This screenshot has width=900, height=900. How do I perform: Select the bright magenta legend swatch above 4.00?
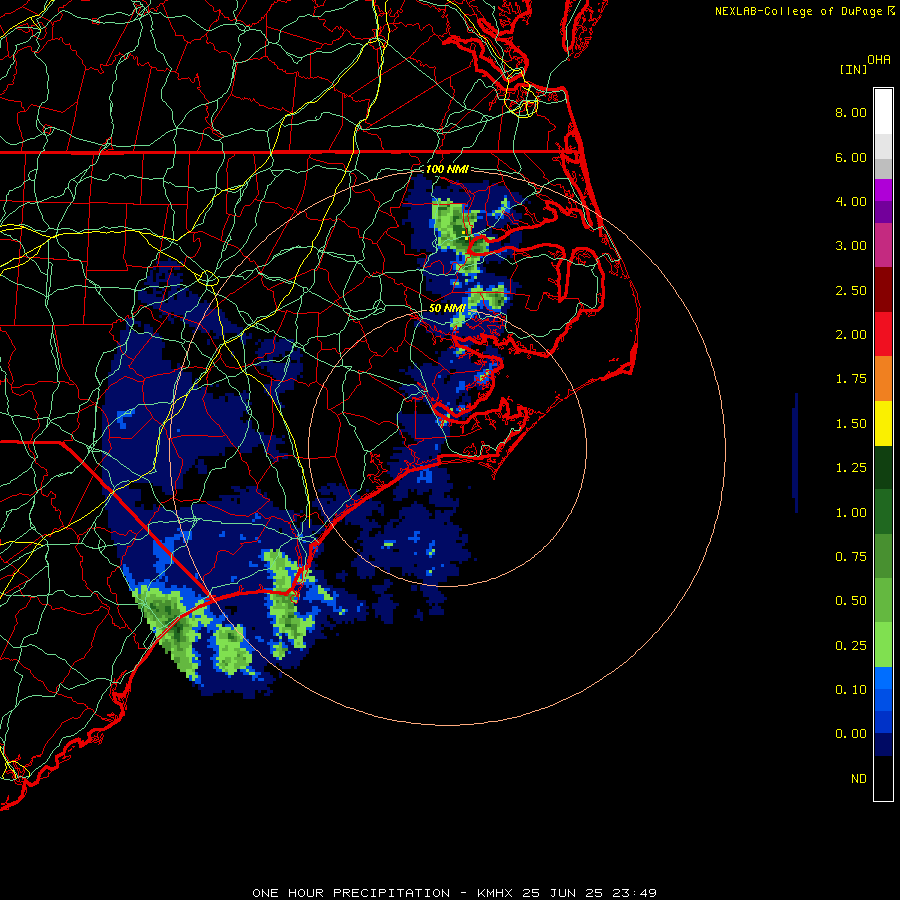pos(883,190)
